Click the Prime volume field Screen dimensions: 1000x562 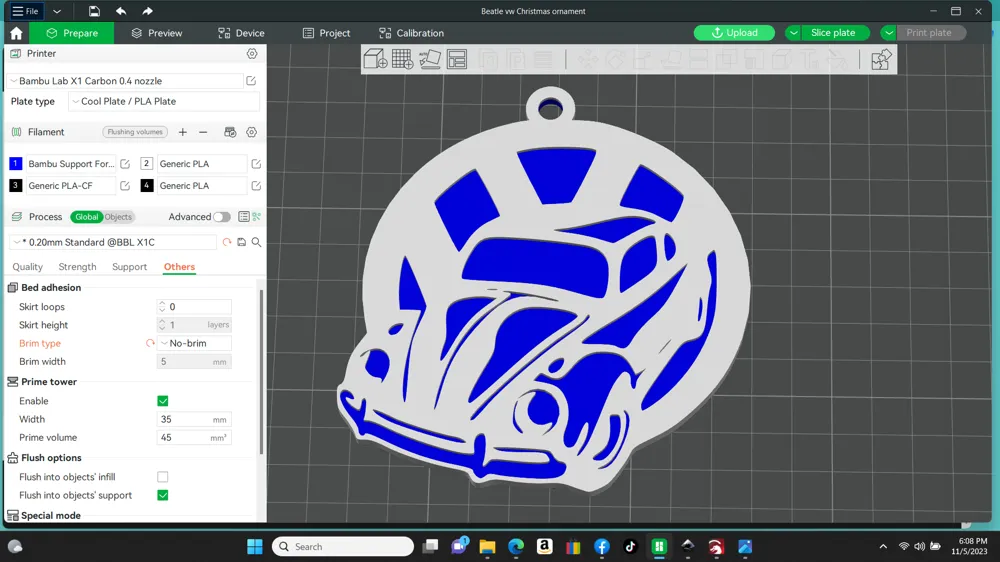pos(194,438)
